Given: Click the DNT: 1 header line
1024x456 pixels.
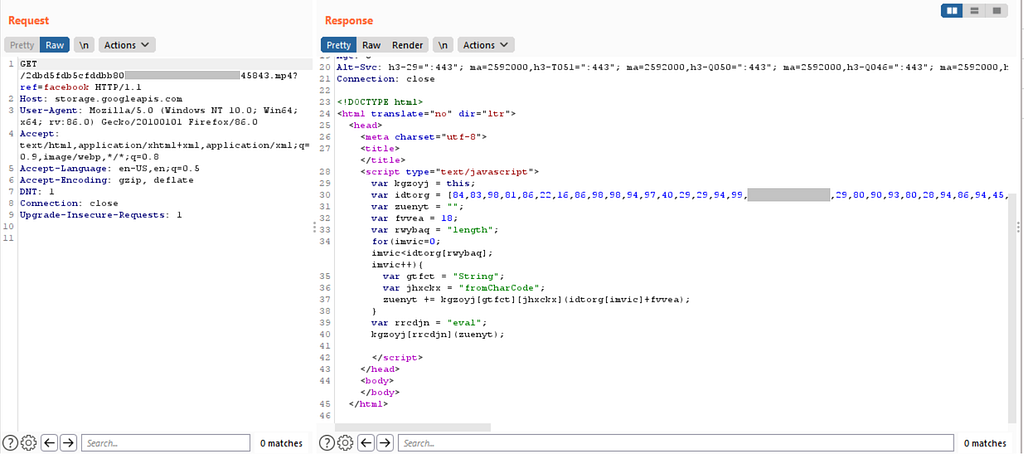Looking at the screenshot, I should [x=37, y=191].
